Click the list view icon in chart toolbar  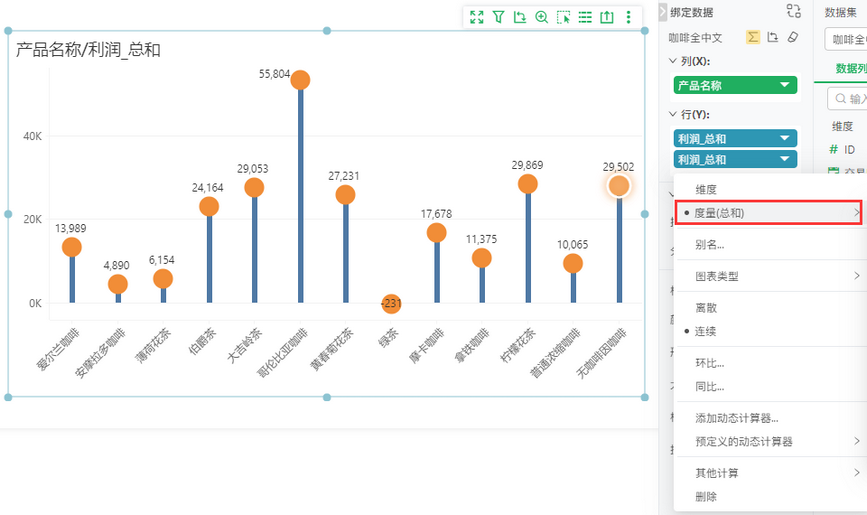click(x=585, y=17)
